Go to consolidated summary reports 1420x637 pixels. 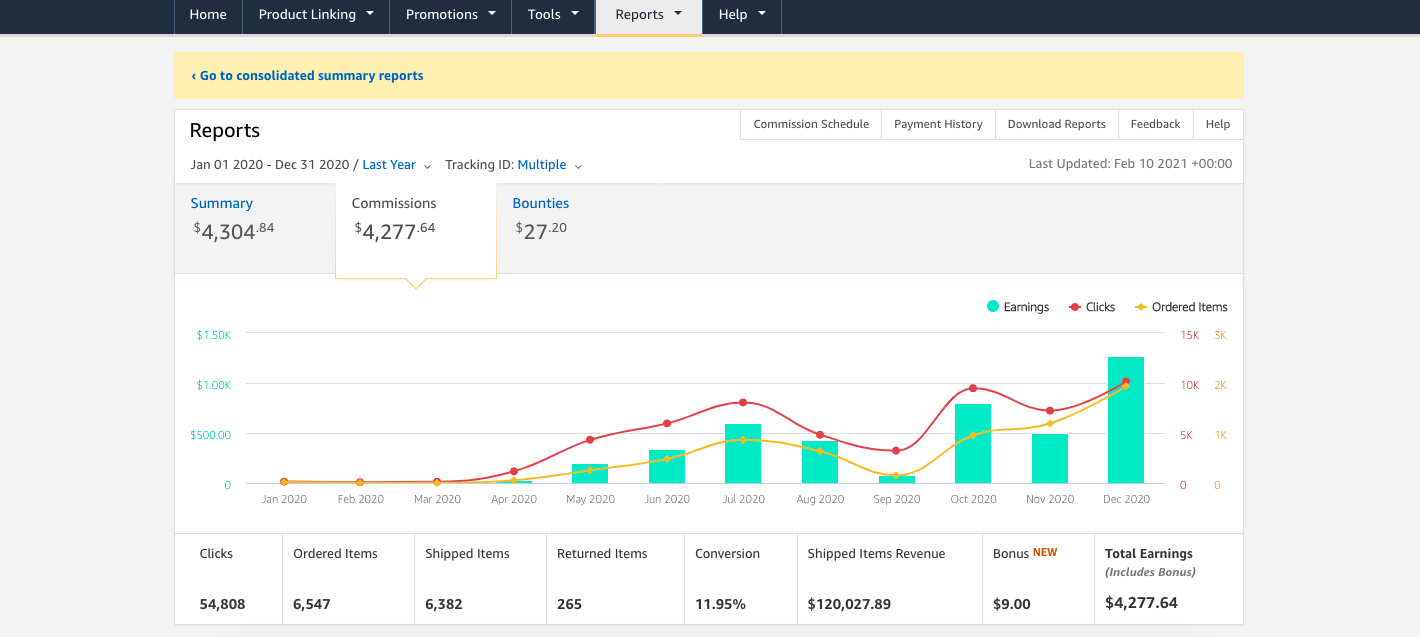310,76
